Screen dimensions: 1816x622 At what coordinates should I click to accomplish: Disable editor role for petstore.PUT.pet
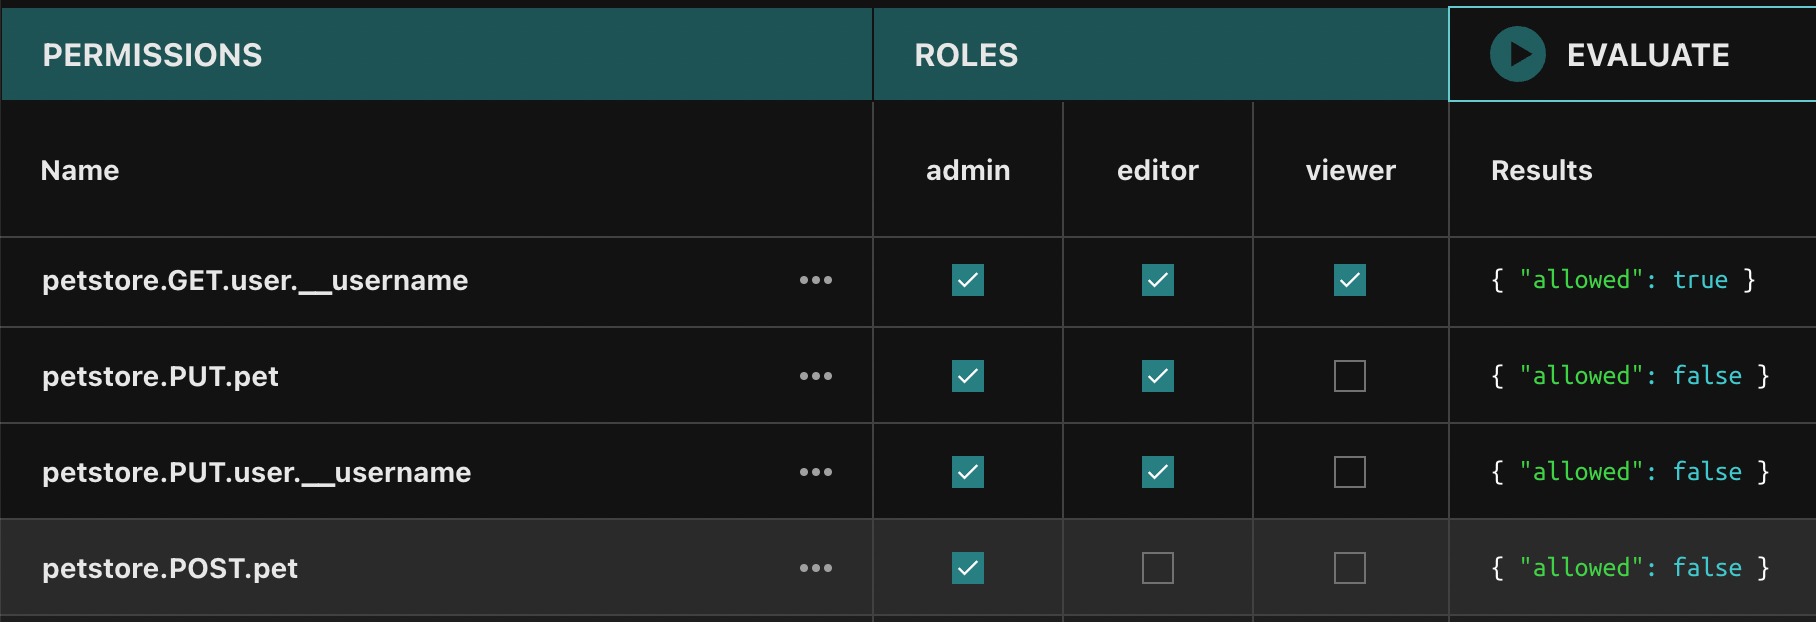tap(1157, 376)
